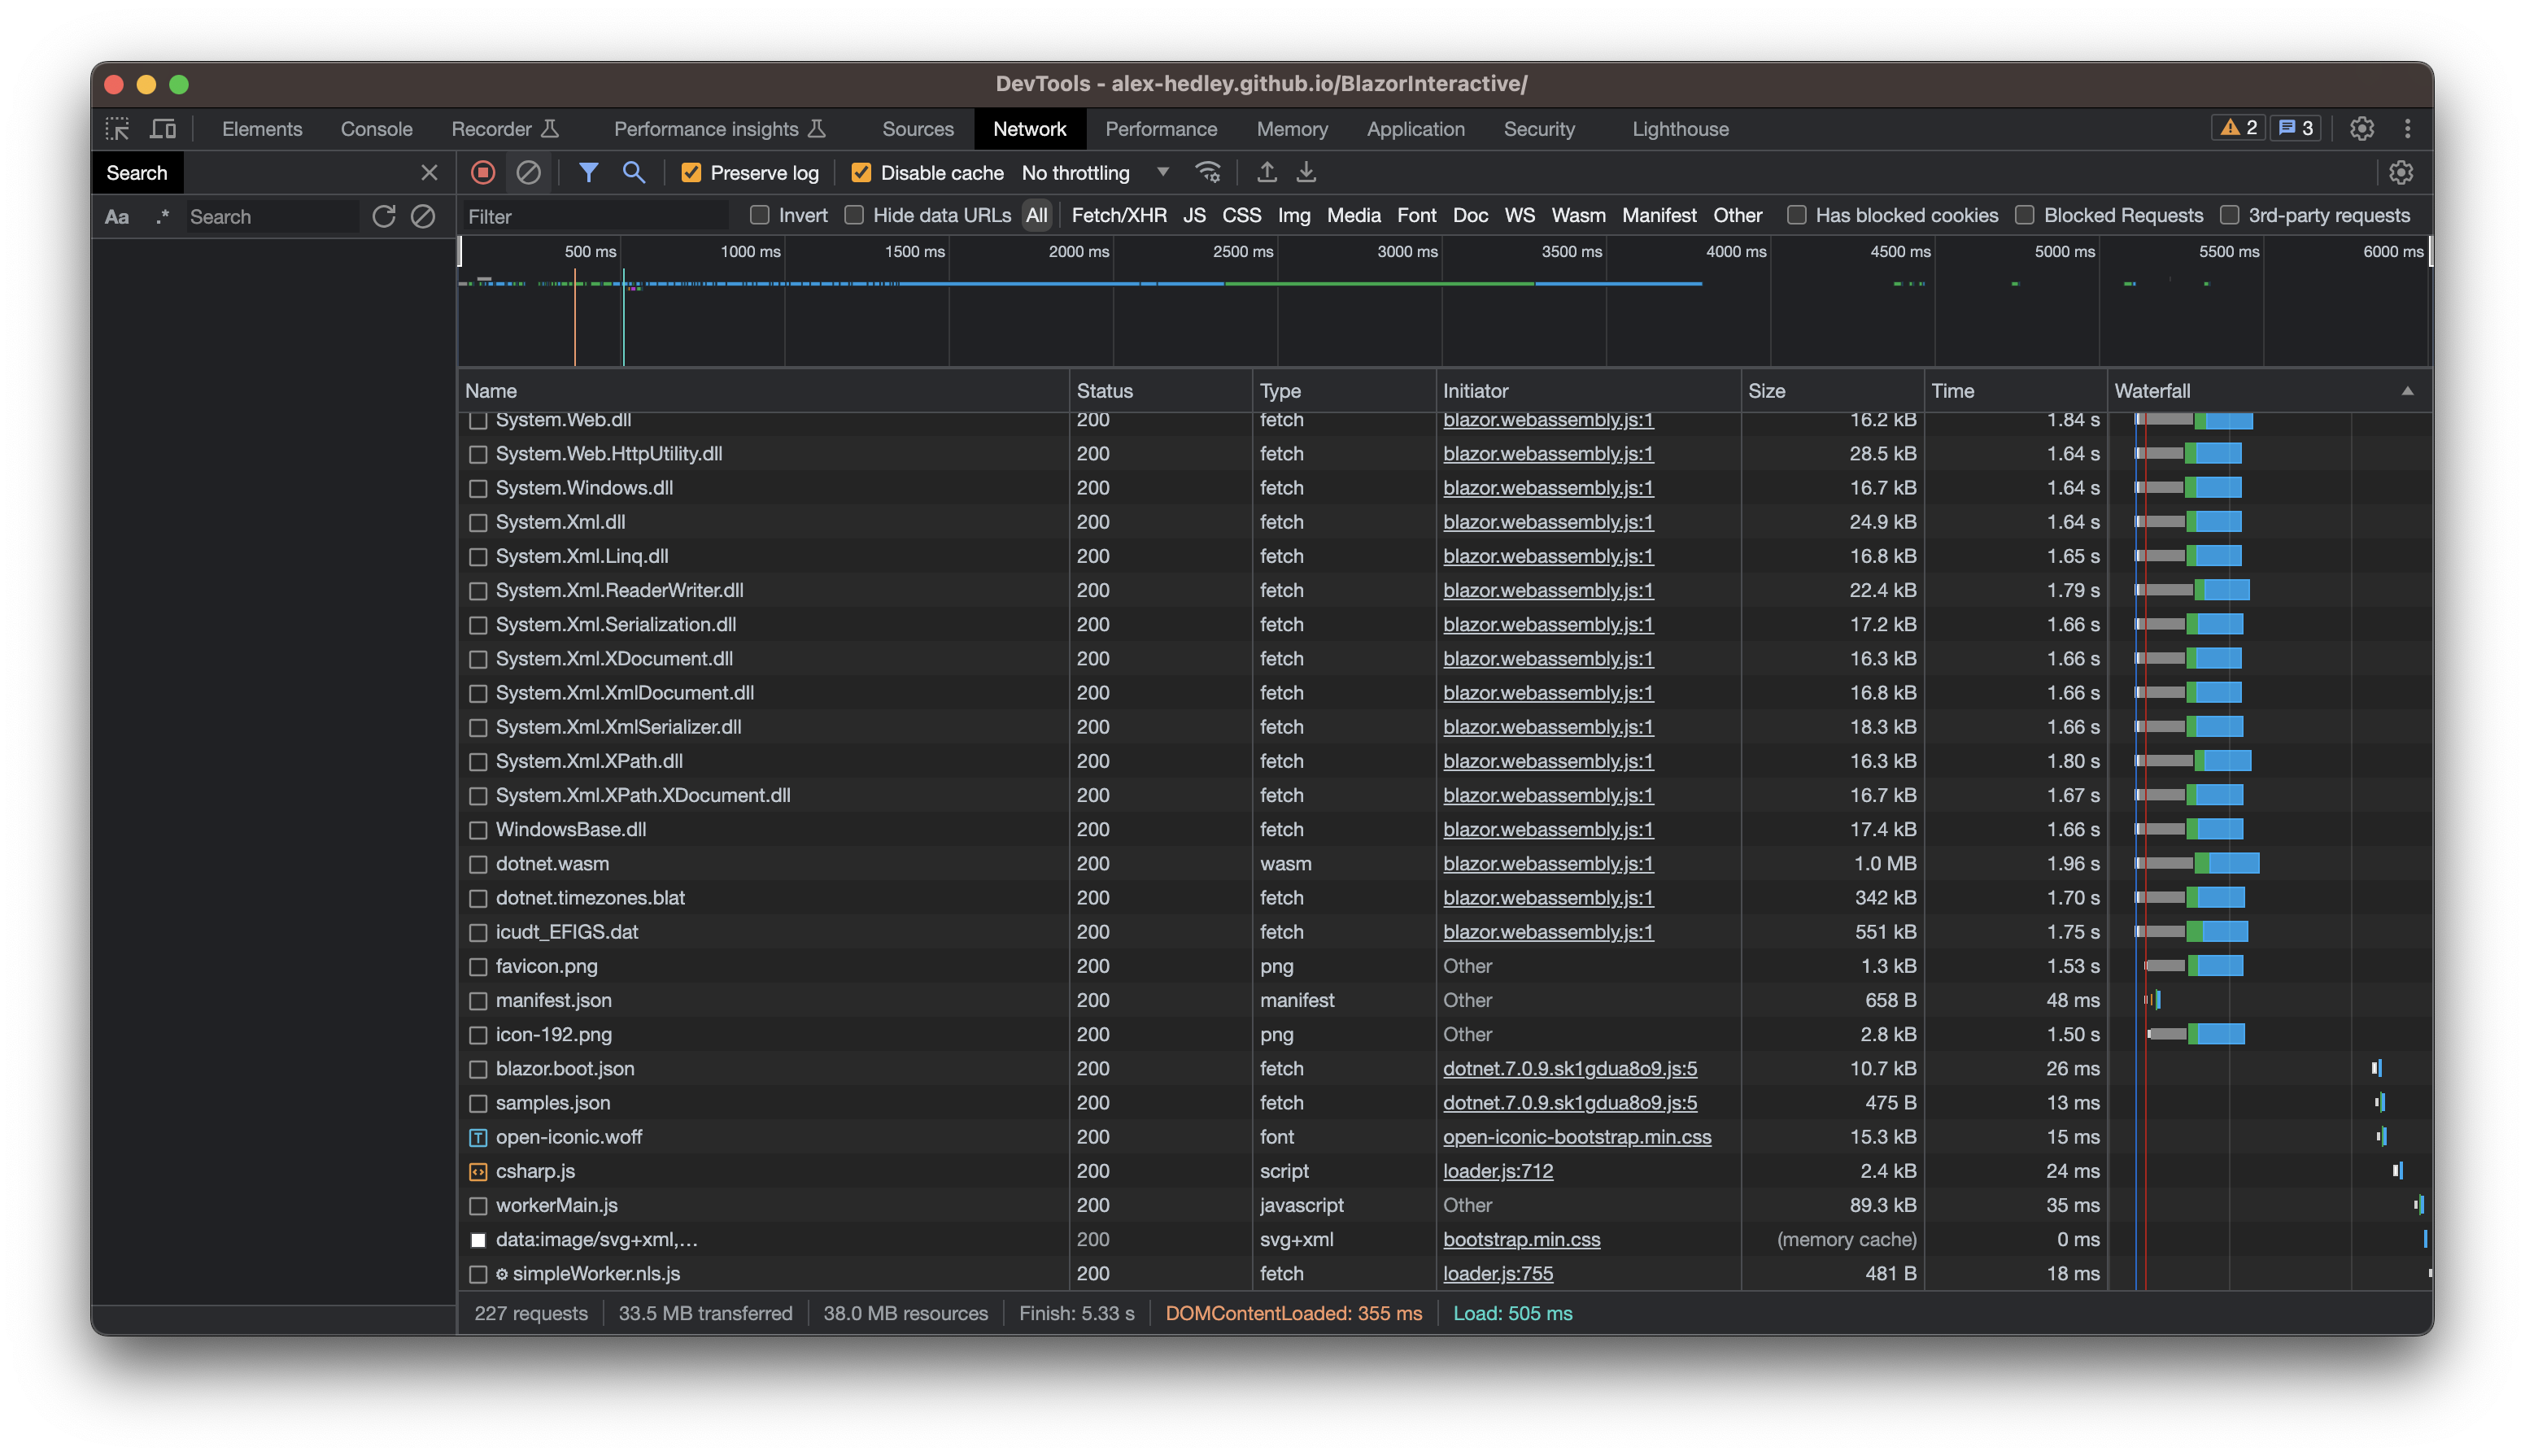Open DevTools main settings gear
The width and height of the screenshot is (2525, 1456).
click(2362, 128)
